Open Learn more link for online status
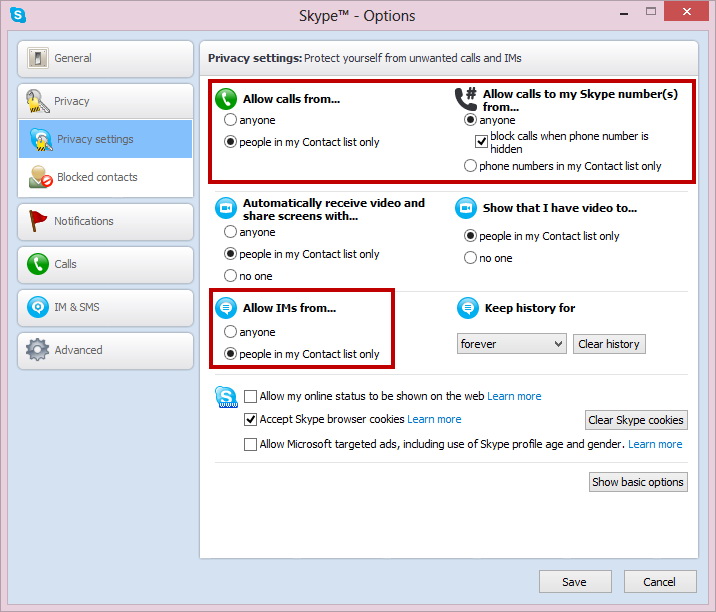Viewport: 716px width, 612px height. pos(514,396)
